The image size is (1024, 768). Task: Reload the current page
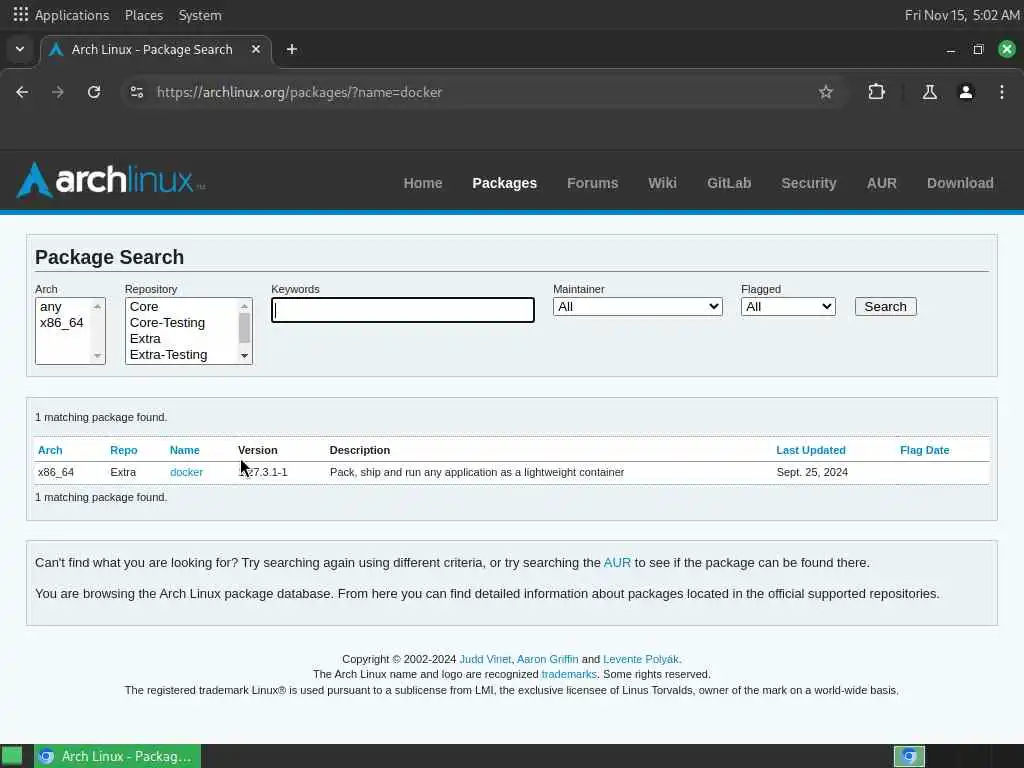click(x=94, y=92)
